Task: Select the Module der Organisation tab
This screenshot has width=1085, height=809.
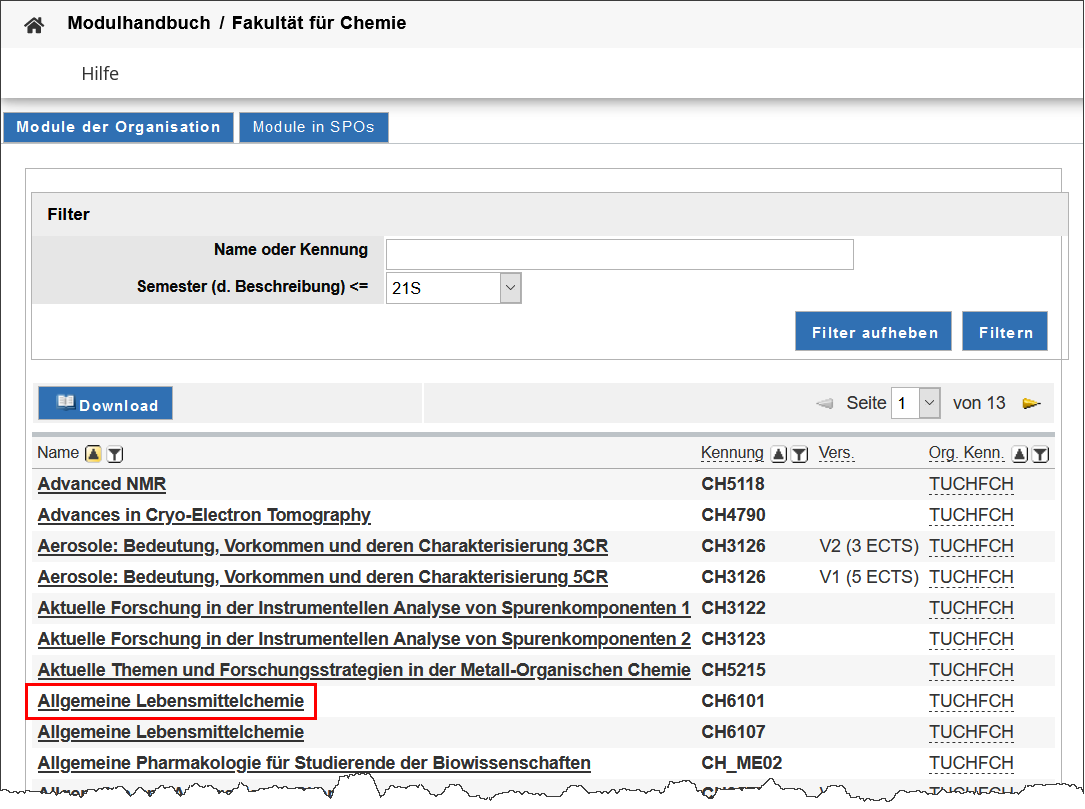Action: 118,128
